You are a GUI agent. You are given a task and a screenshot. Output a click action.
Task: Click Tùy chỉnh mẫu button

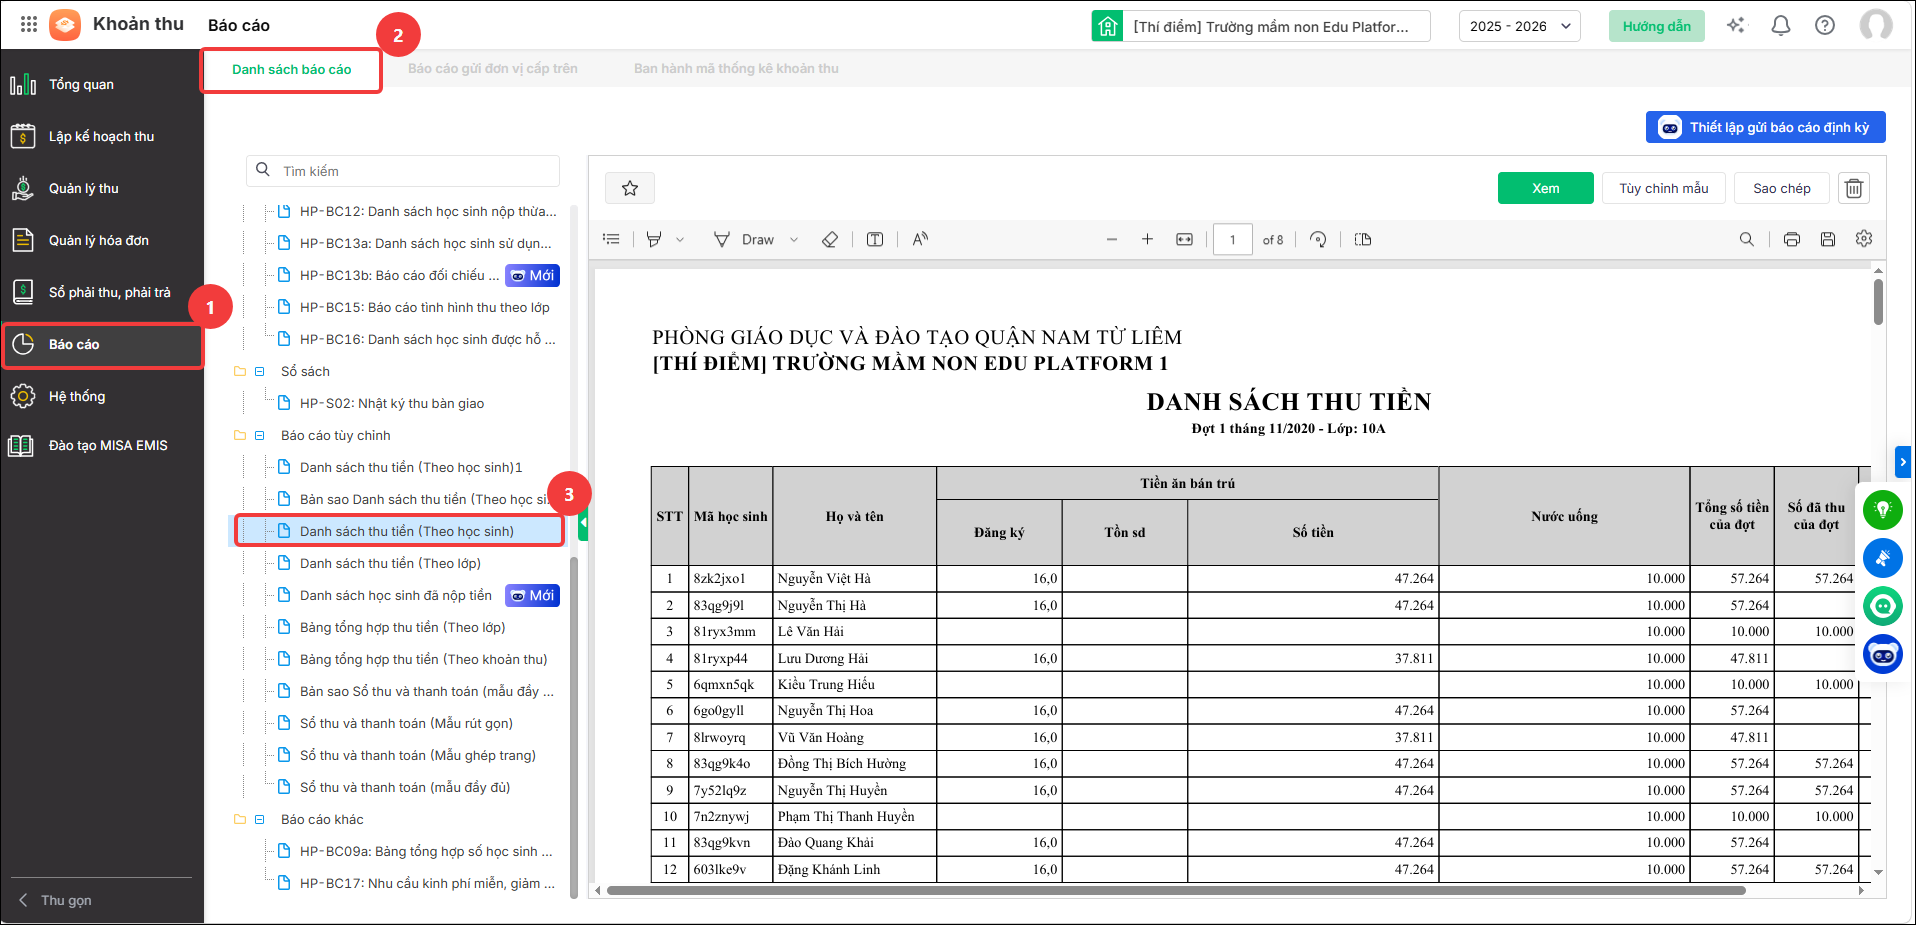pyautogui.click(x=1664, y=188)
